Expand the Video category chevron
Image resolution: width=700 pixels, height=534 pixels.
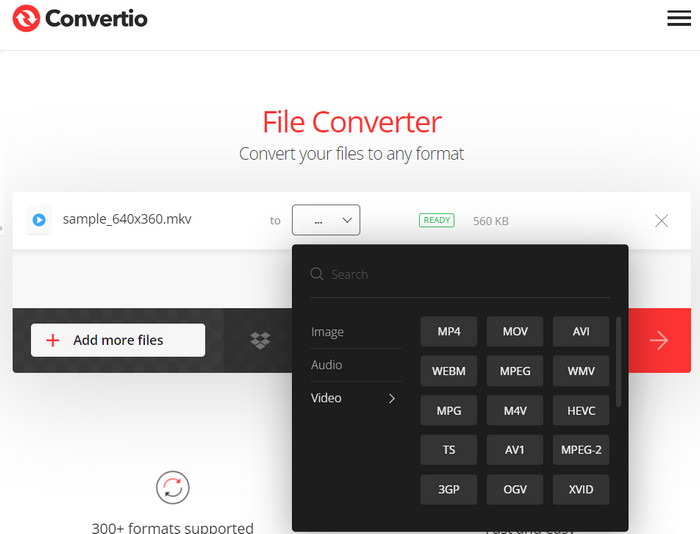coord(392,398)
